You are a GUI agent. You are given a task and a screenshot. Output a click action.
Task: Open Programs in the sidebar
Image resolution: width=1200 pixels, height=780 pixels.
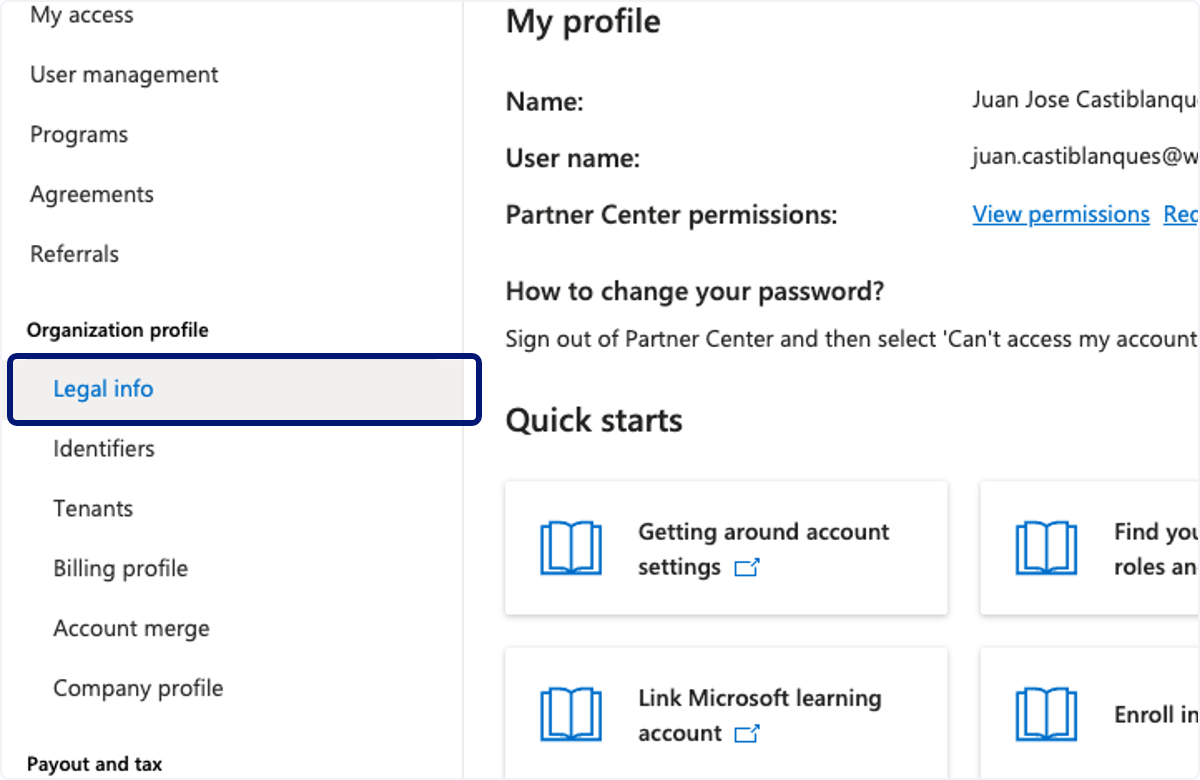click(79, 135)
